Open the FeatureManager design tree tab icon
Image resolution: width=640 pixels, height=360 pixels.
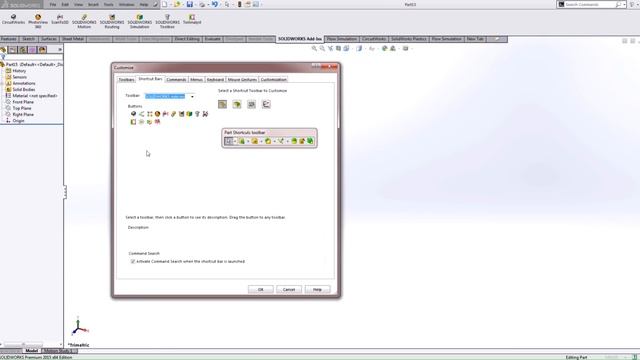(3, 50)
